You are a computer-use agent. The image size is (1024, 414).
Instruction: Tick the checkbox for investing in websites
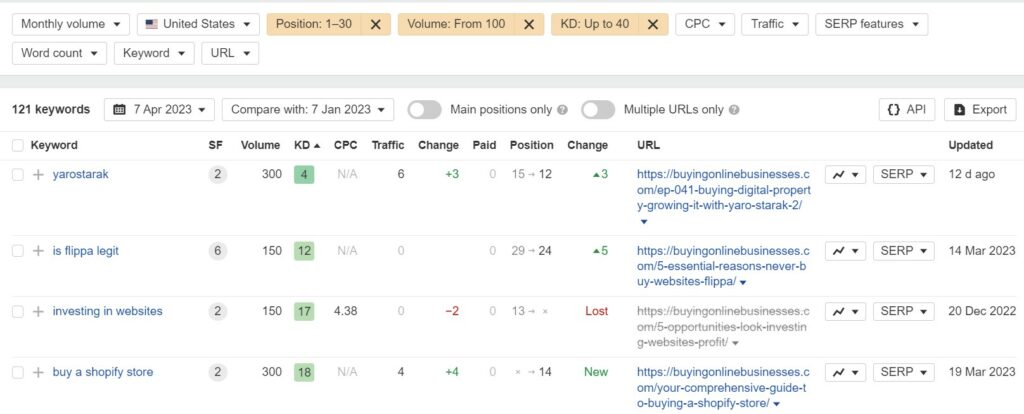tap(18, 311)
